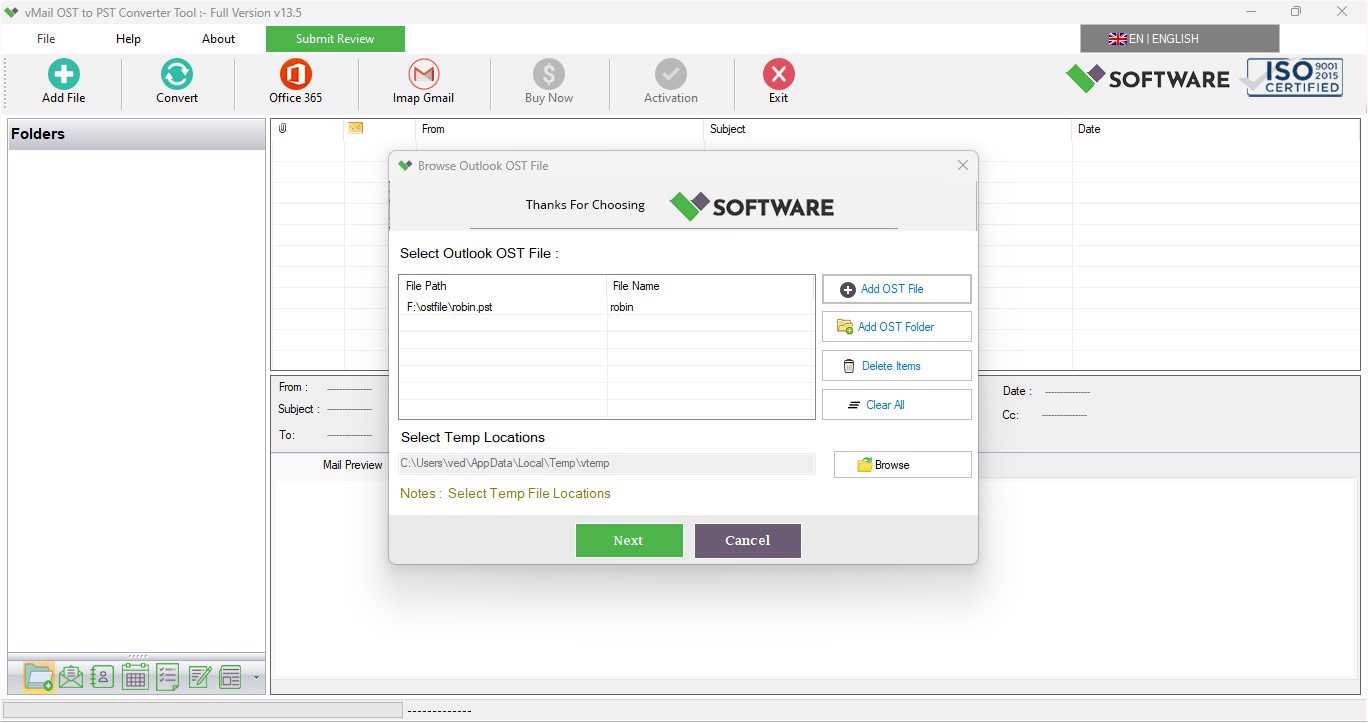
Task: Open the notes pencil view icon
Action: coord(199,677)
